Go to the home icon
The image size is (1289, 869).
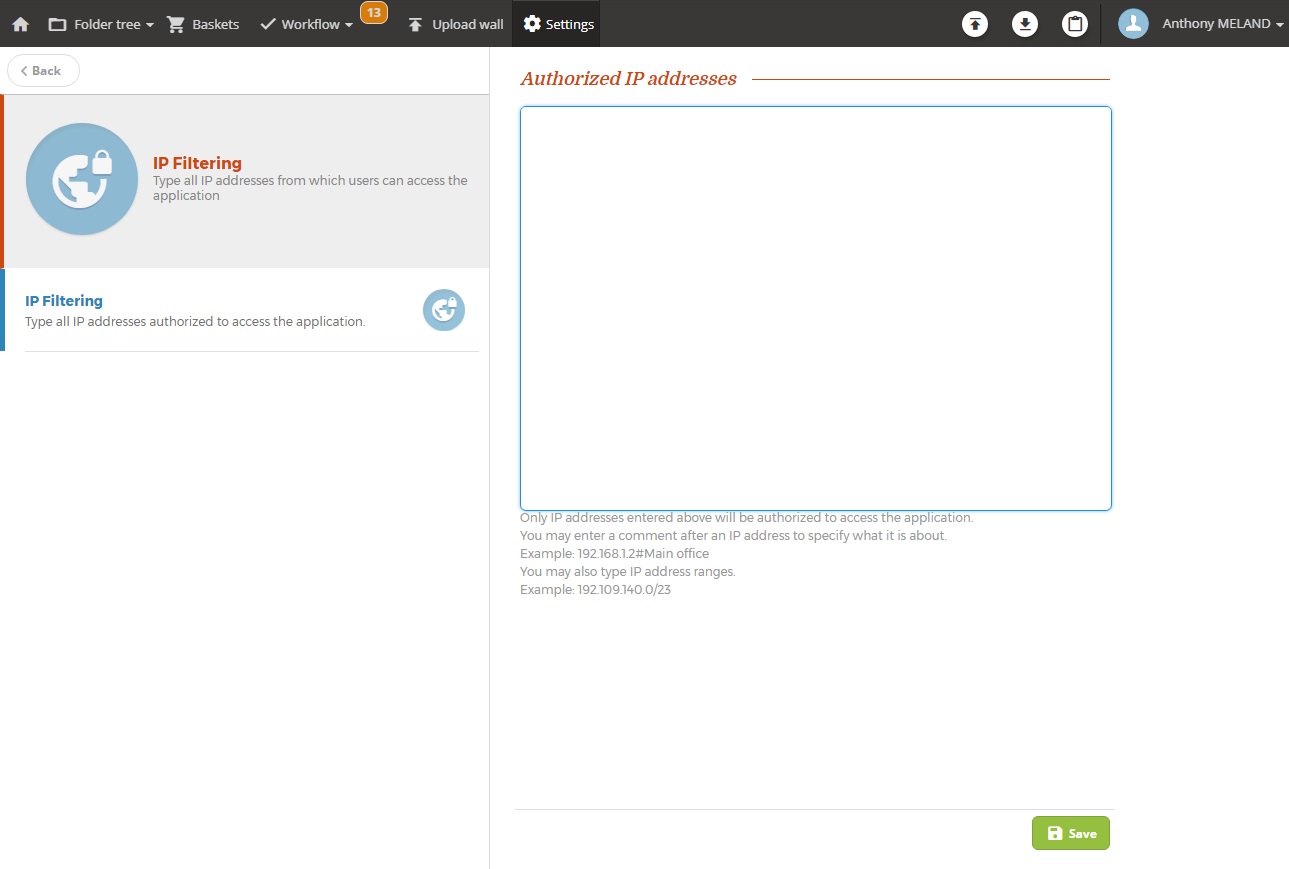20,24
